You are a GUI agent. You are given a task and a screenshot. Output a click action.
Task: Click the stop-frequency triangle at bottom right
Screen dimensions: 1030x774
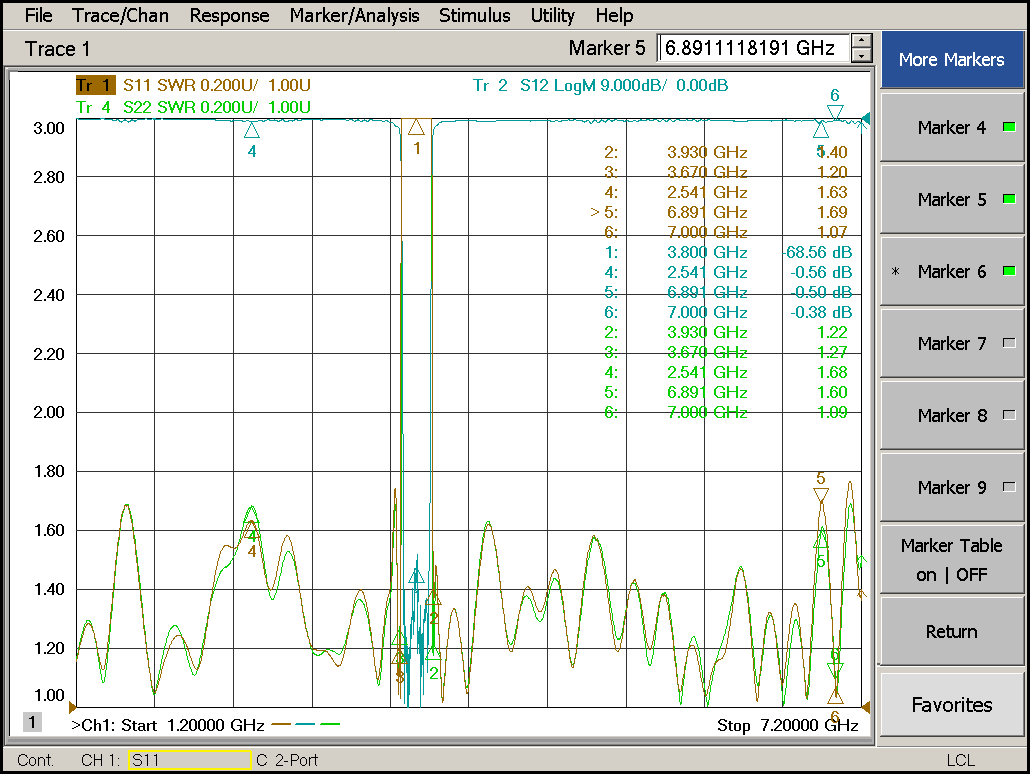[866, 707]
